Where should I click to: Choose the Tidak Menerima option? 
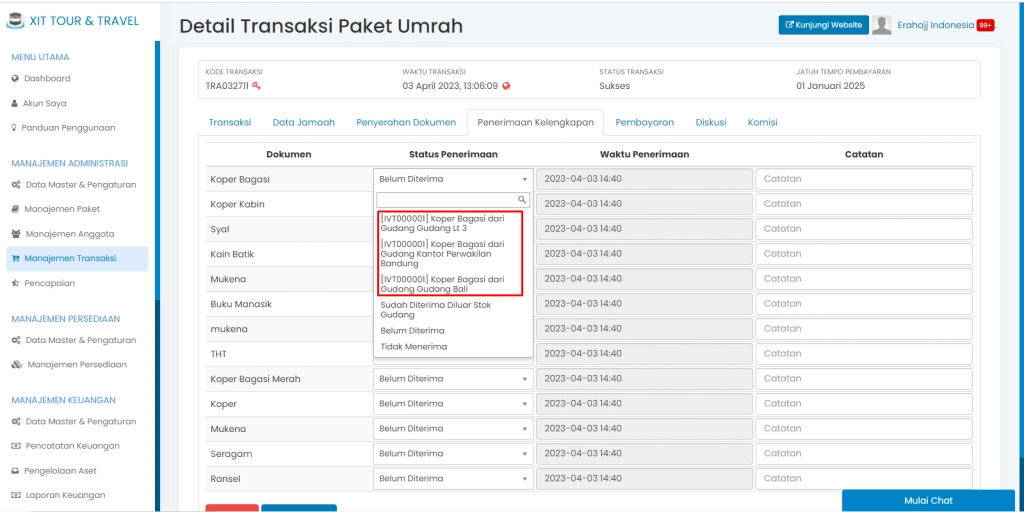[414, 347]
